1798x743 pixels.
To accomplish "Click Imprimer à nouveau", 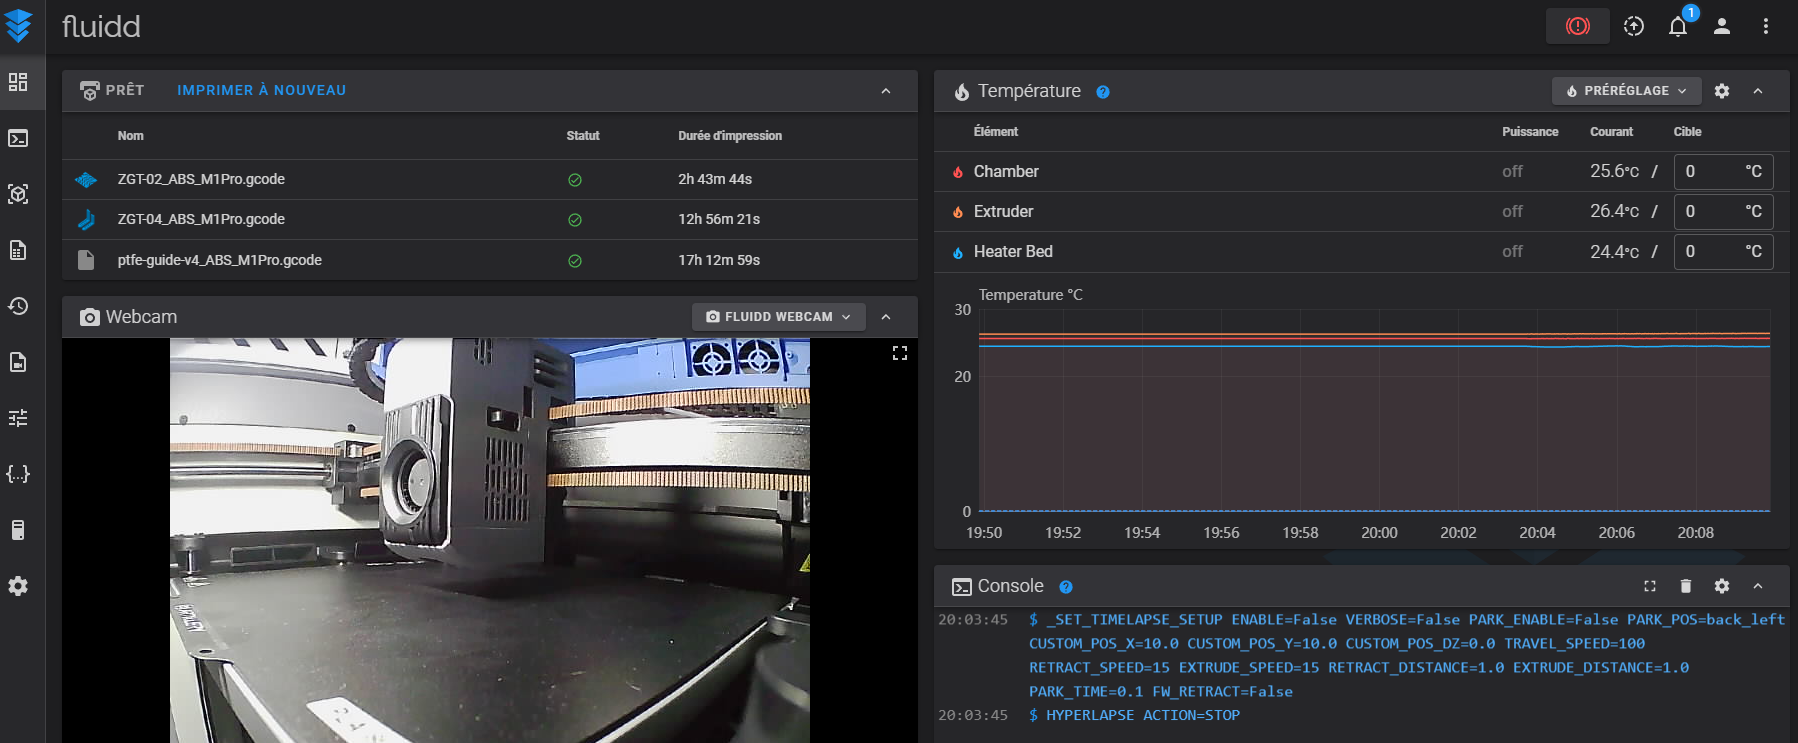I will [x=262, y=90].
